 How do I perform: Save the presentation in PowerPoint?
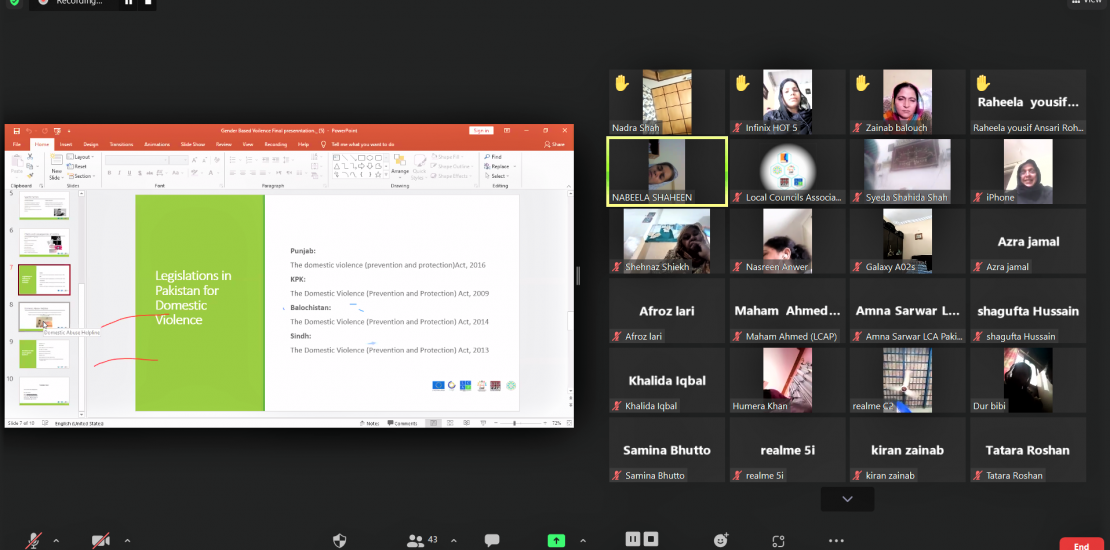click(17, 131)
